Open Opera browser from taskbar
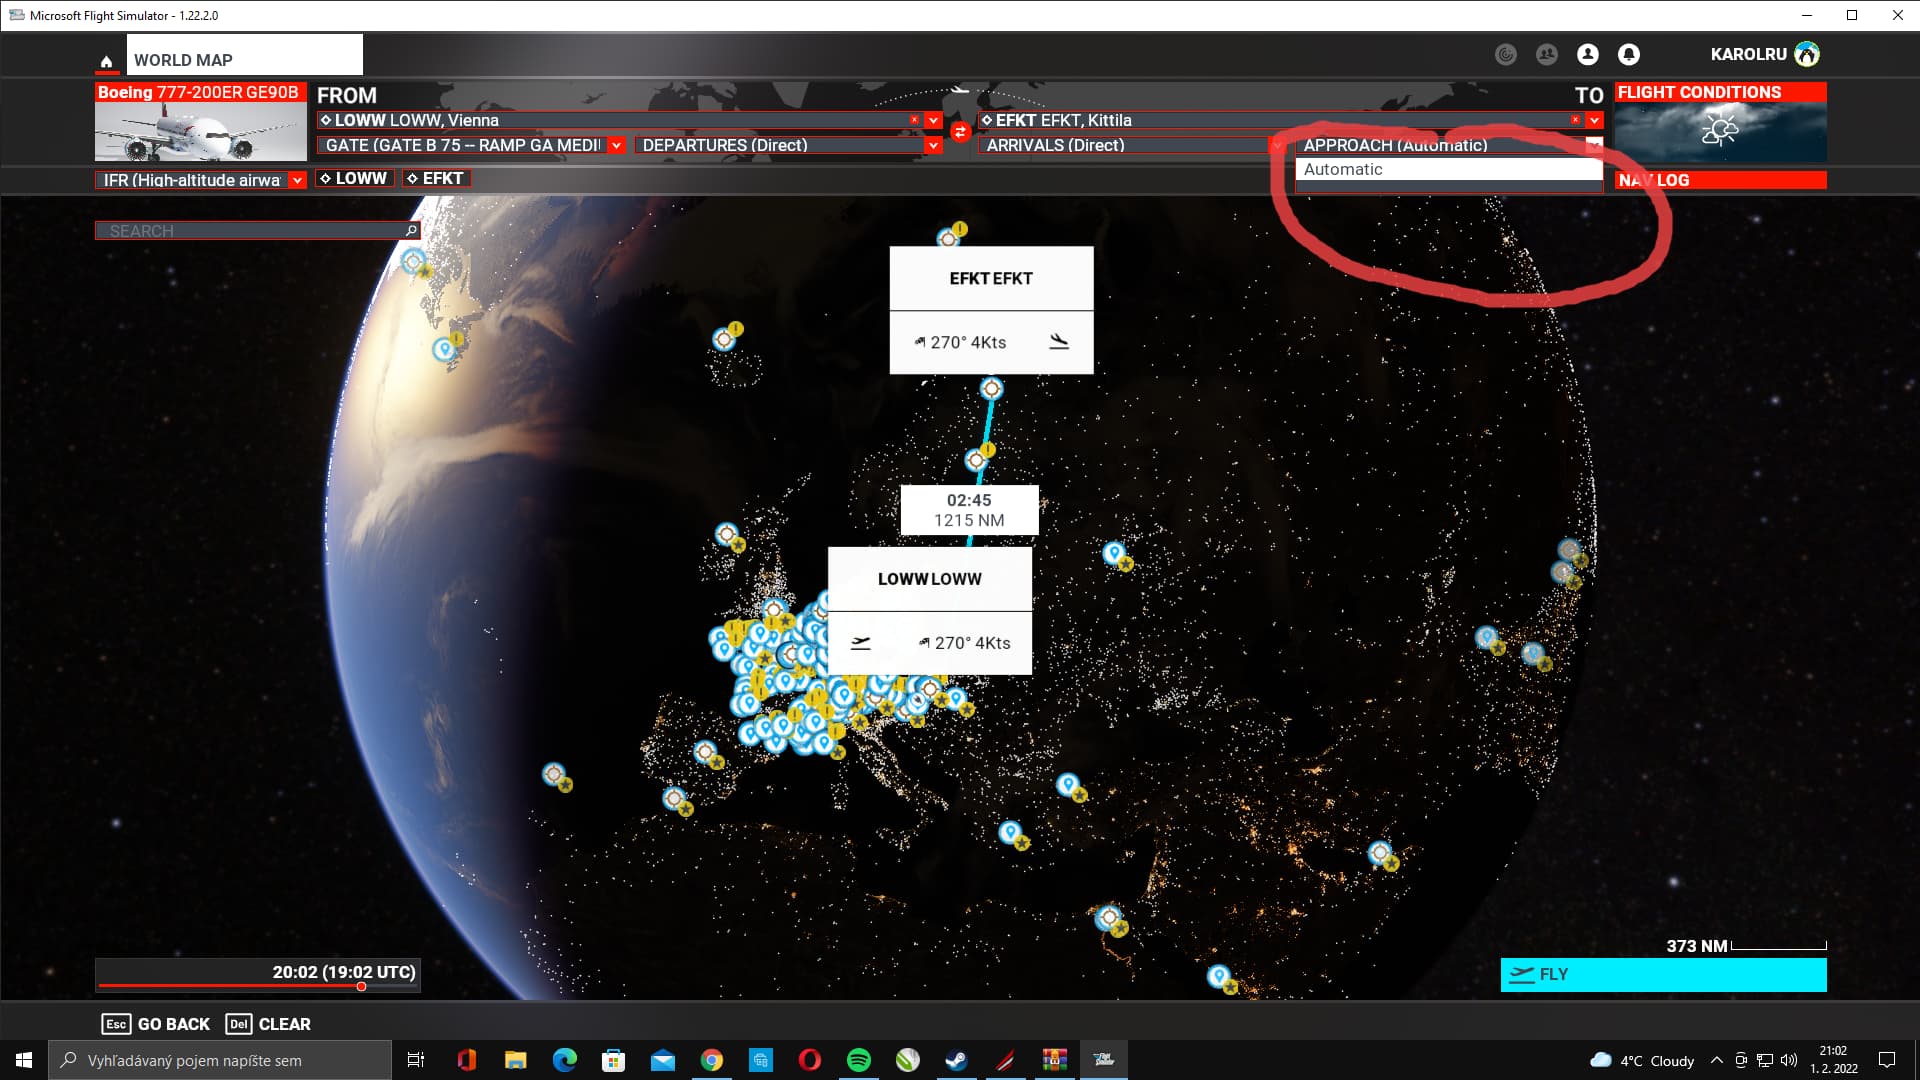This screenshot has width=1920, height=1080. [809, 1060]
